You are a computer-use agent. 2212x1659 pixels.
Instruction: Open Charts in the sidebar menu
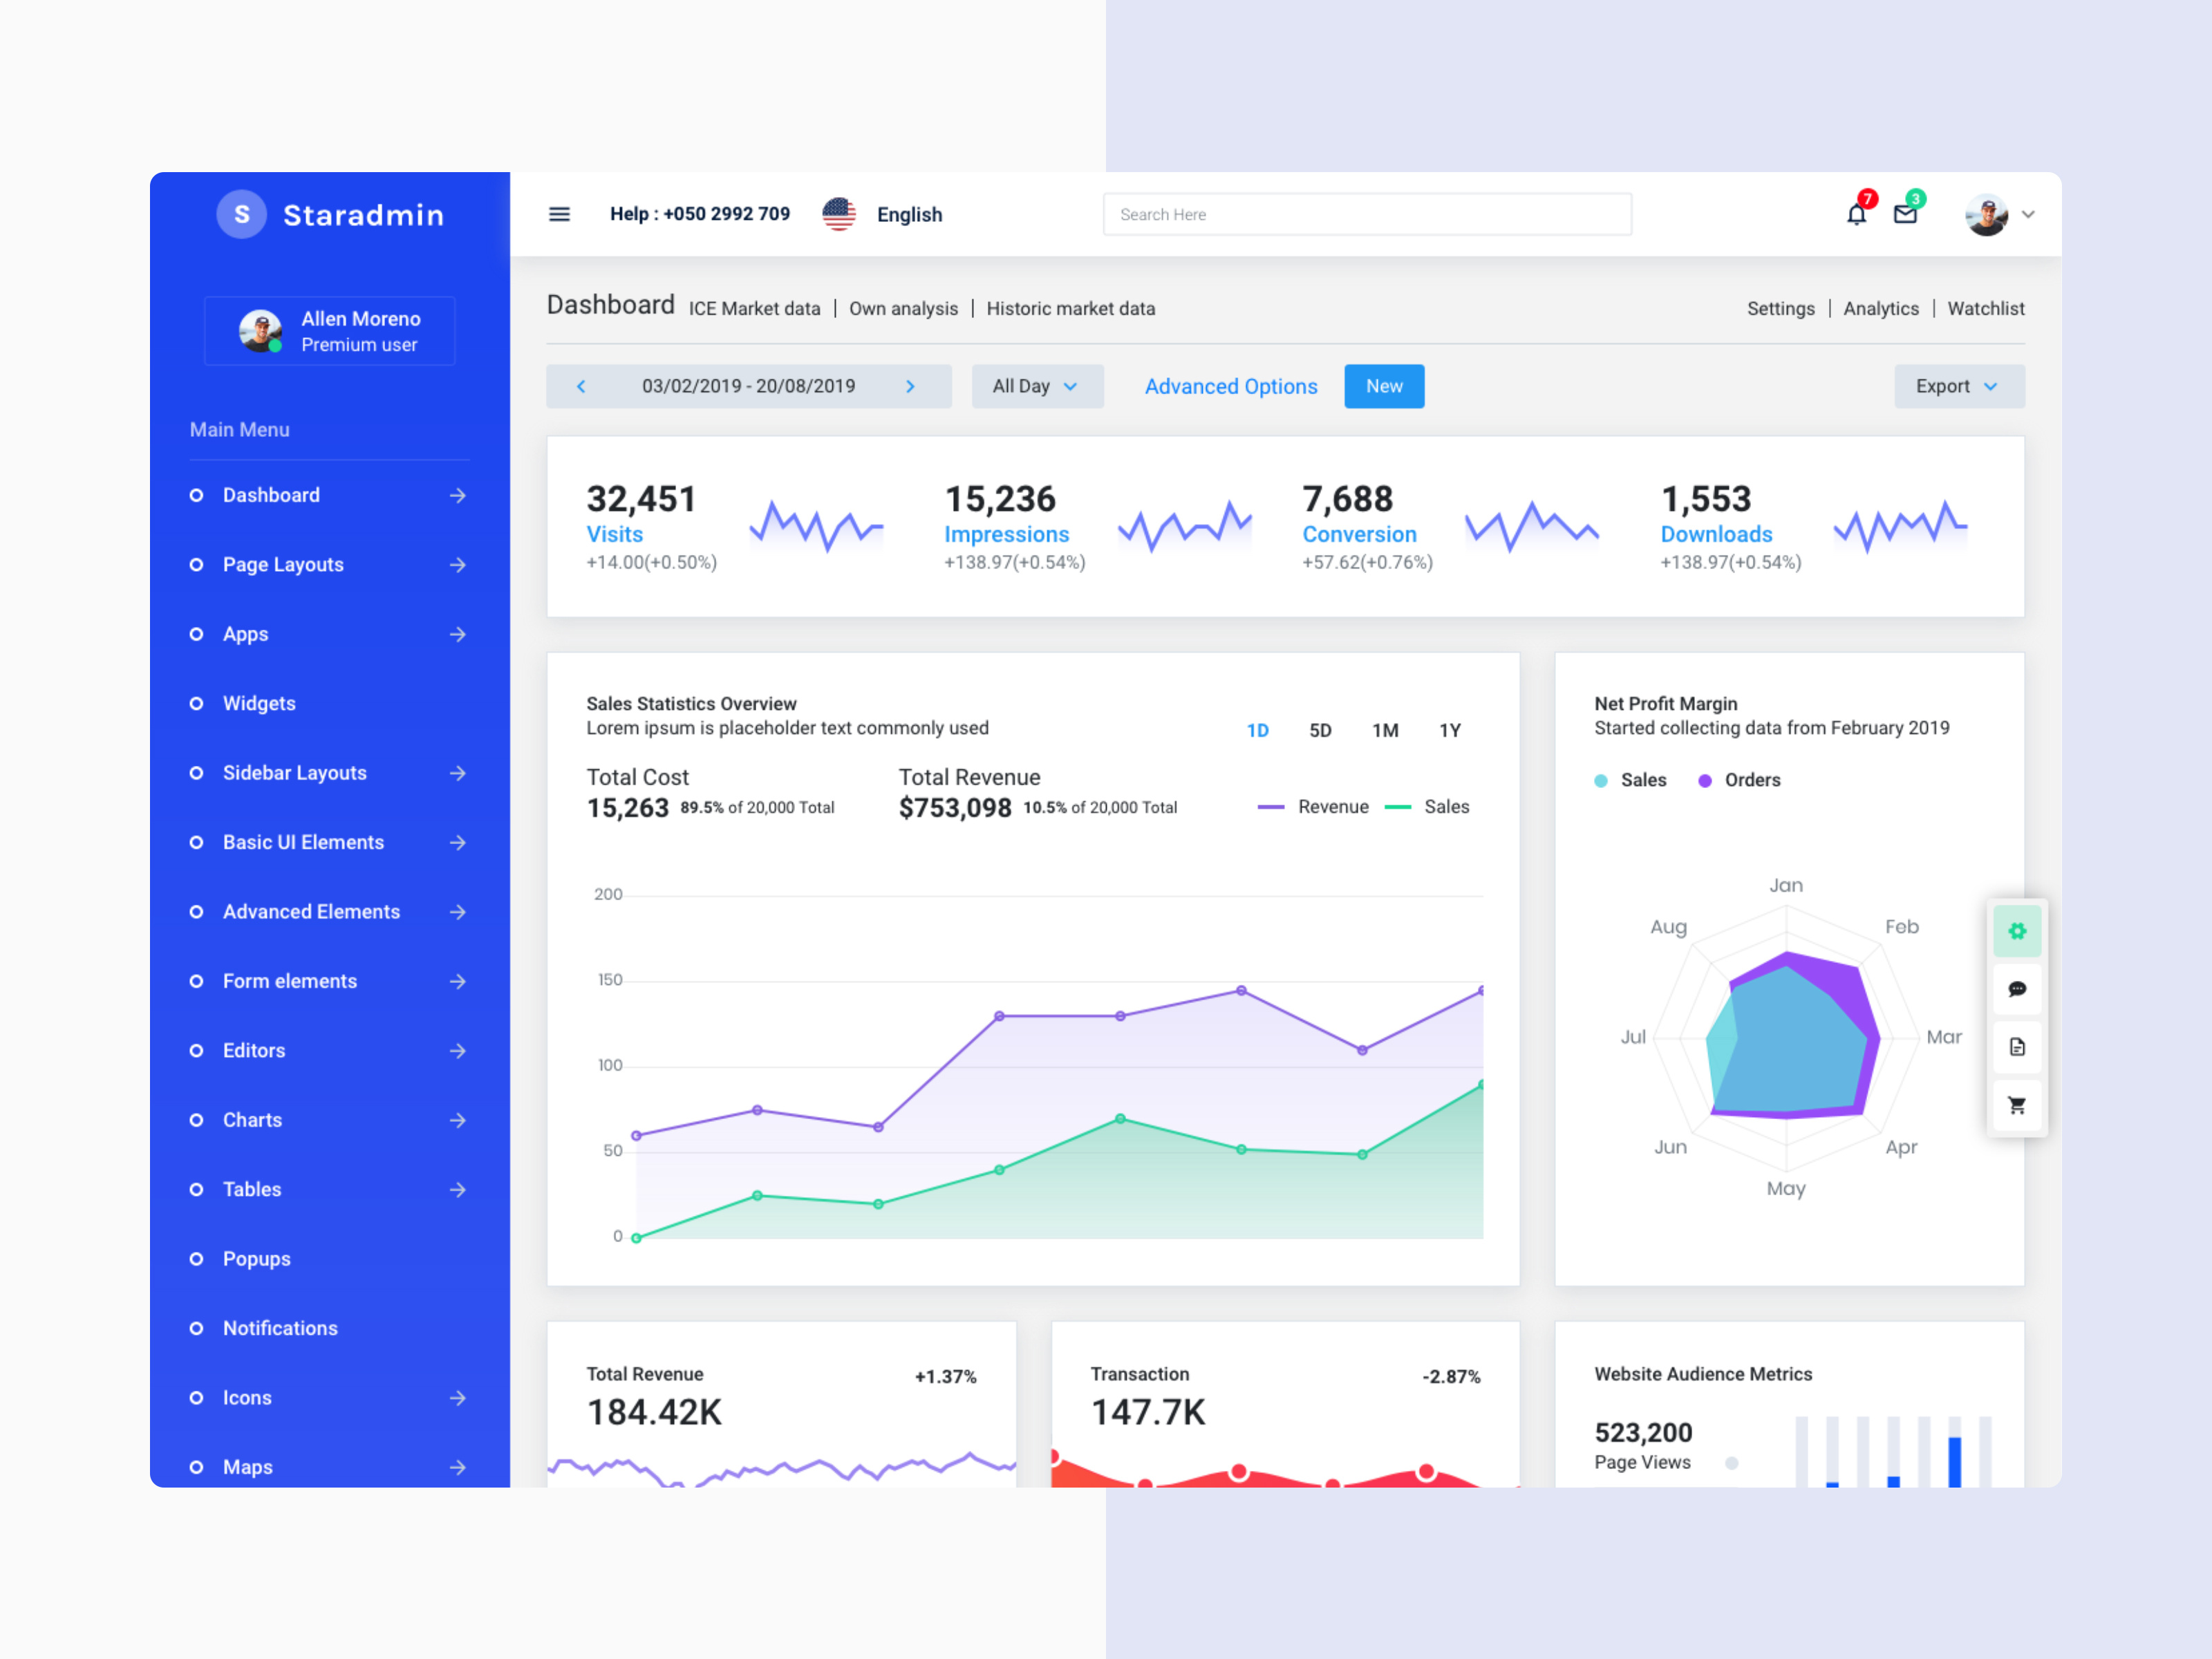point(253,1120)
